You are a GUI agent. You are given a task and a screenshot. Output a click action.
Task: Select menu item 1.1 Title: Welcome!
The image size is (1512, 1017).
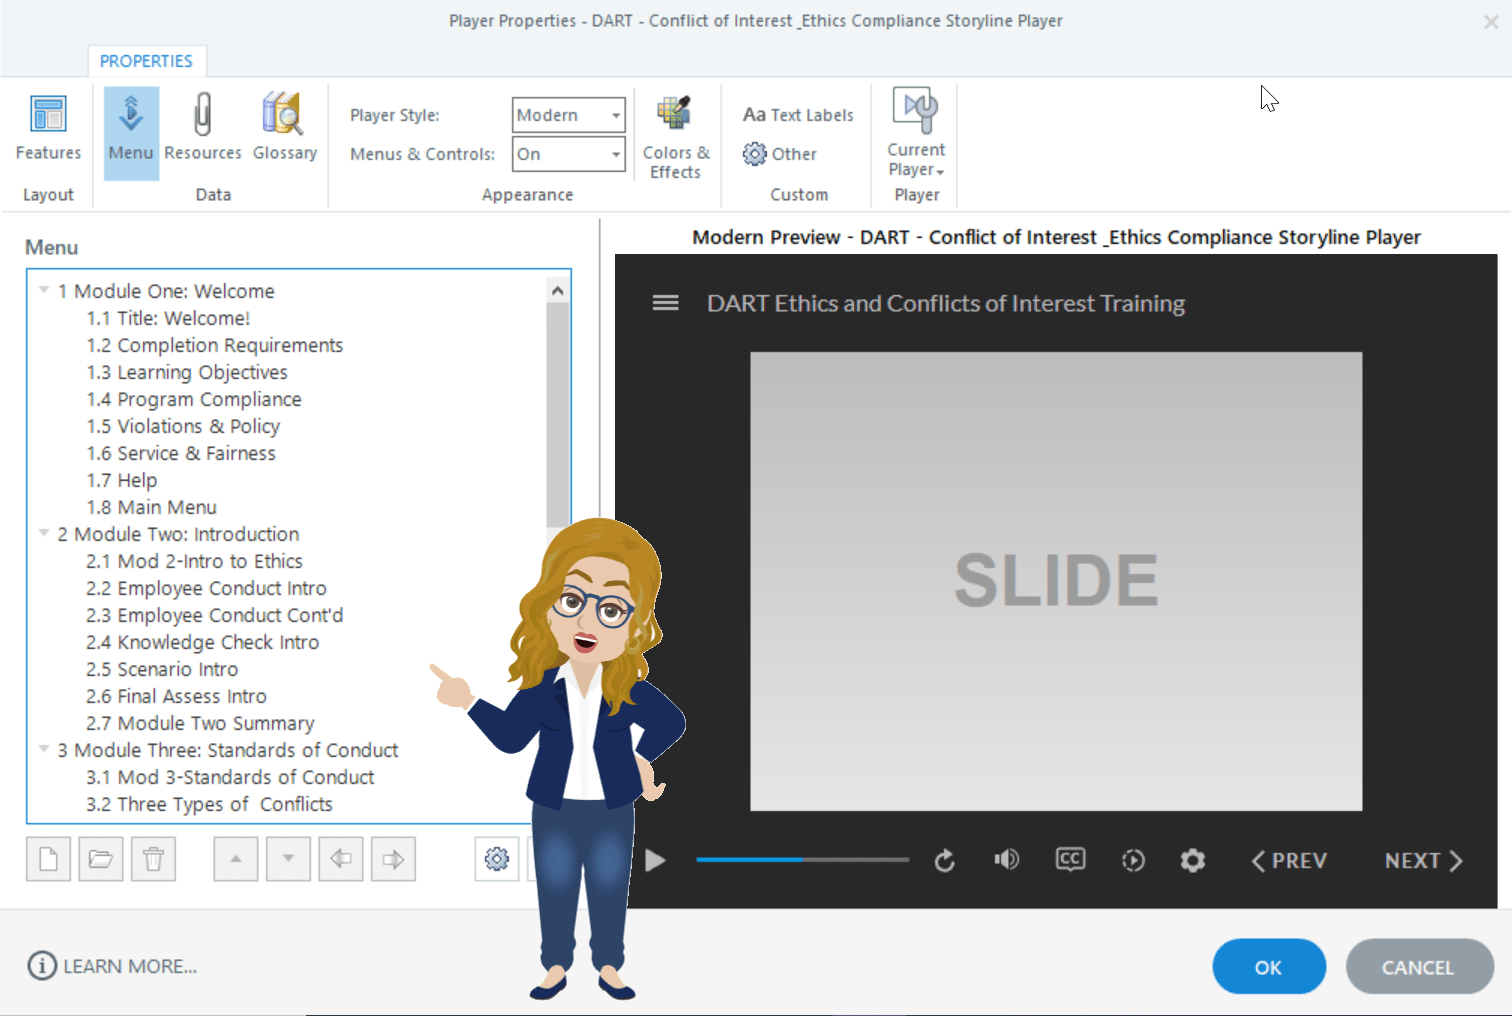tap(168, 318)
